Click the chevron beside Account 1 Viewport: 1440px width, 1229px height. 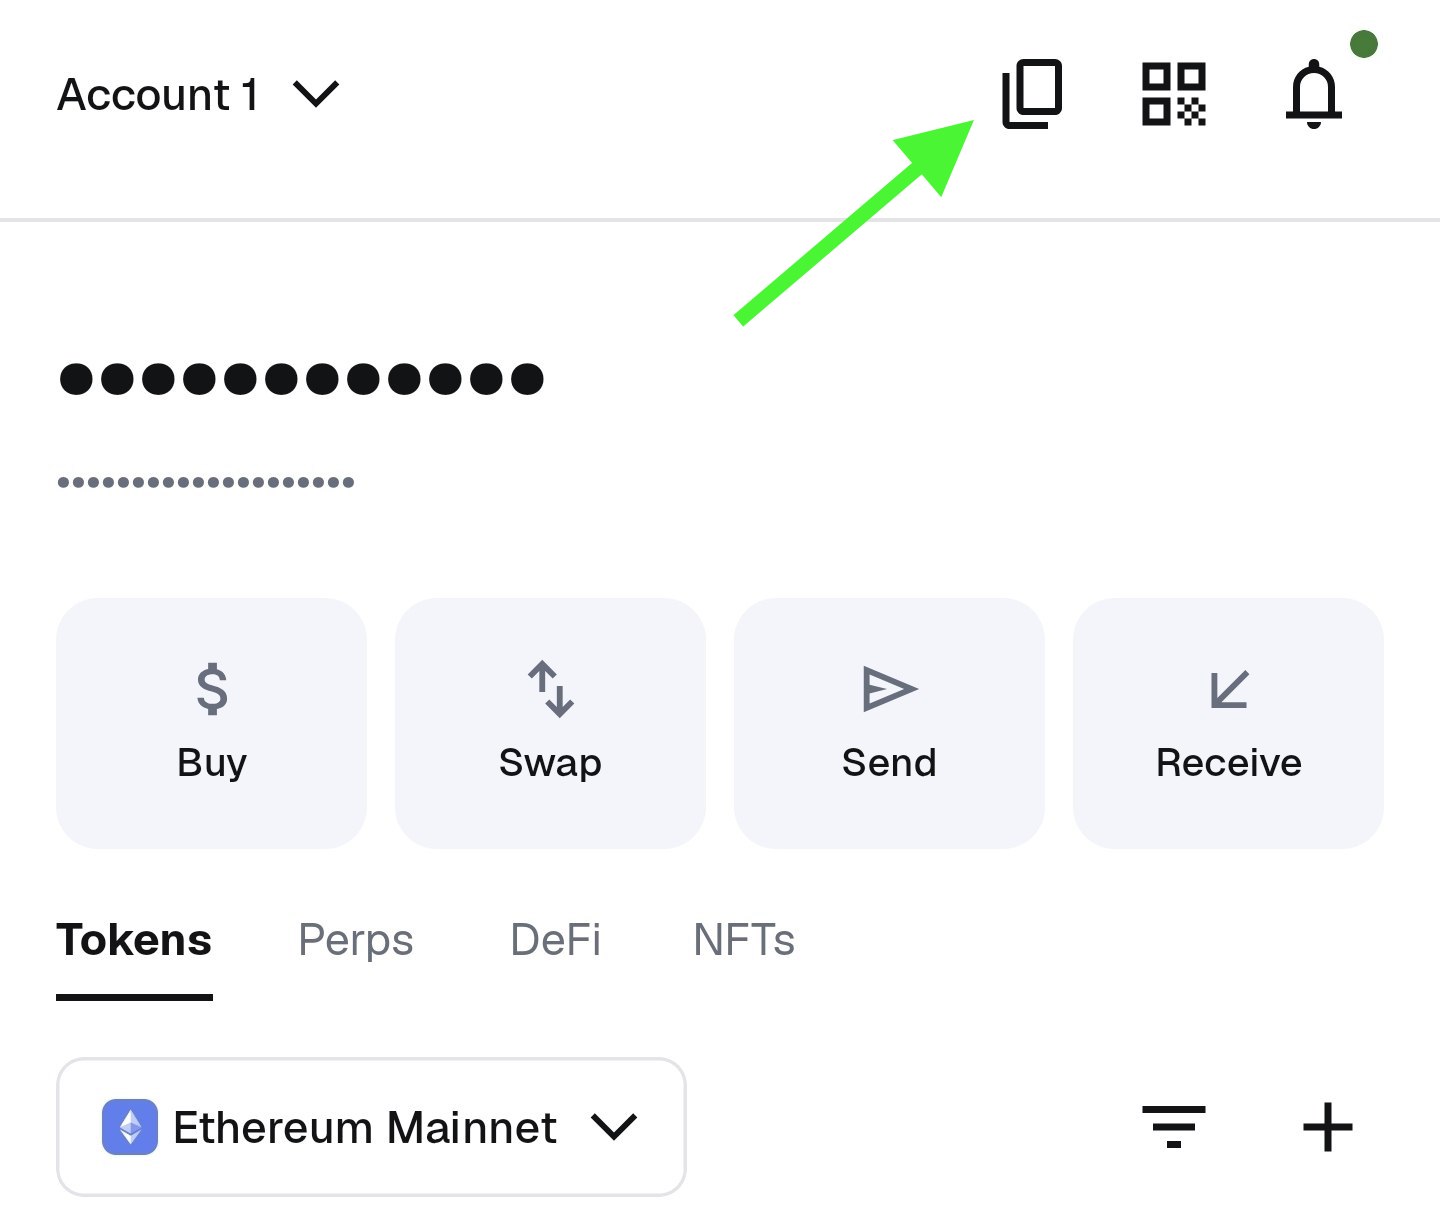click(x=316, y=95)
